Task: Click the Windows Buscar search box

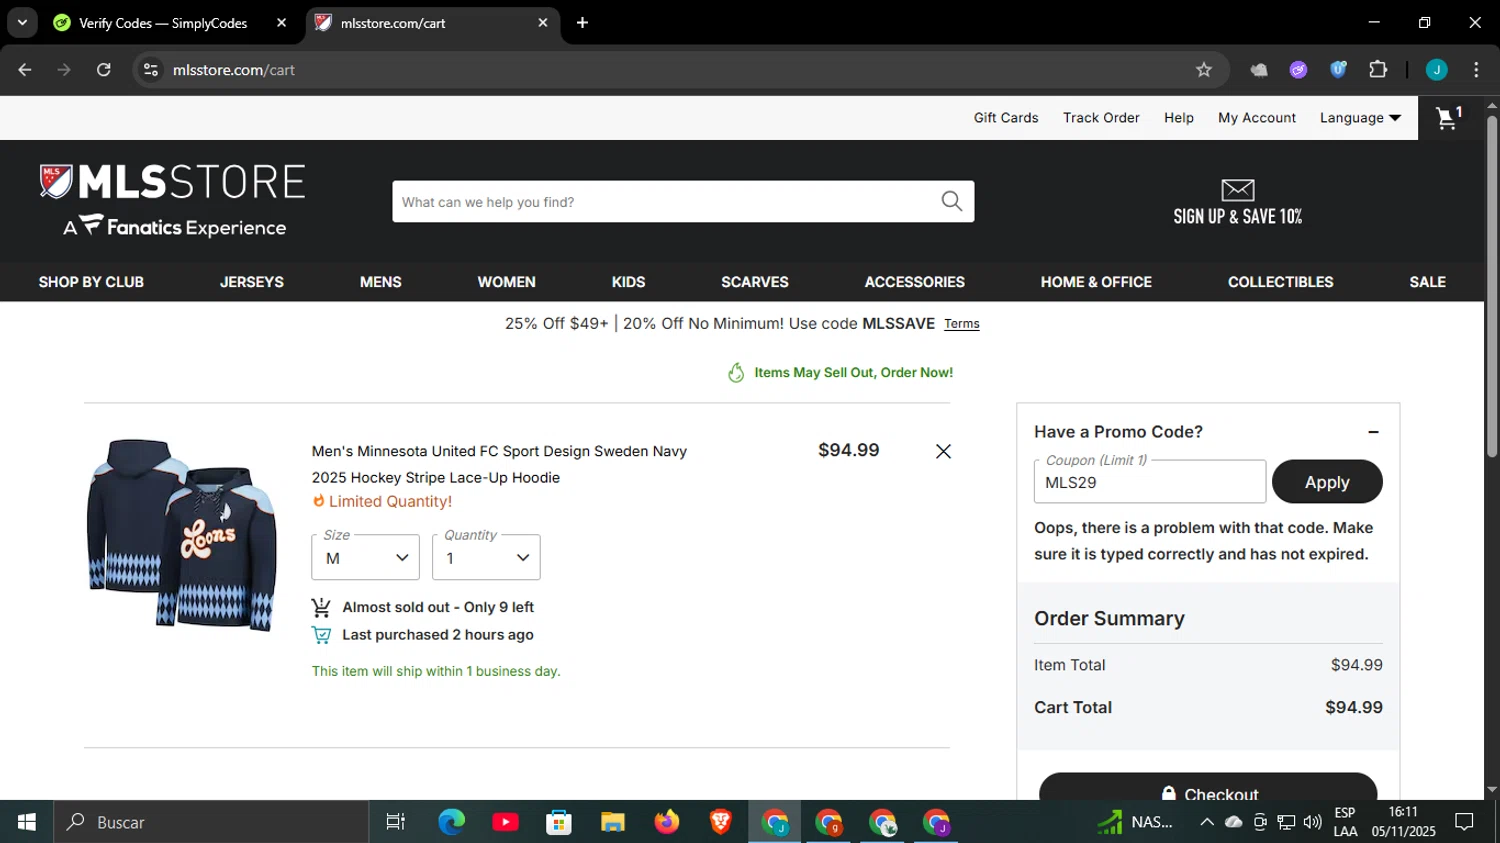Action: pos(211,822)
